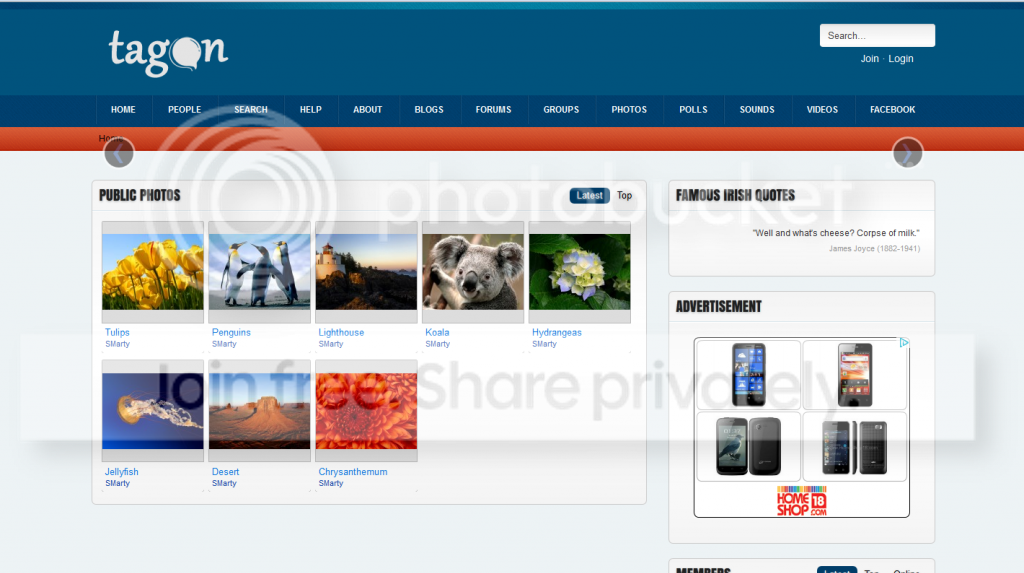1024x573 pixels.
Task: Select the Latest tab in Public Photos
Action: coord(590,195)
